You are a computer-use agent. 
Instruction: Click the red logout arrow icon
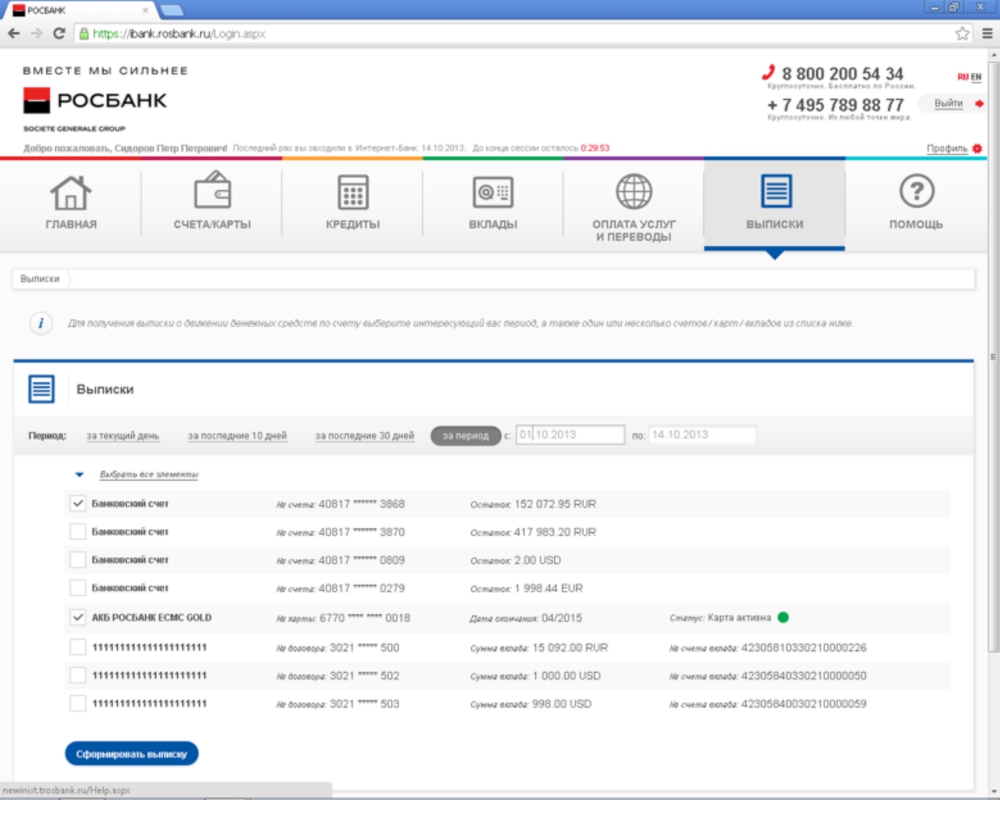point(980,103)
